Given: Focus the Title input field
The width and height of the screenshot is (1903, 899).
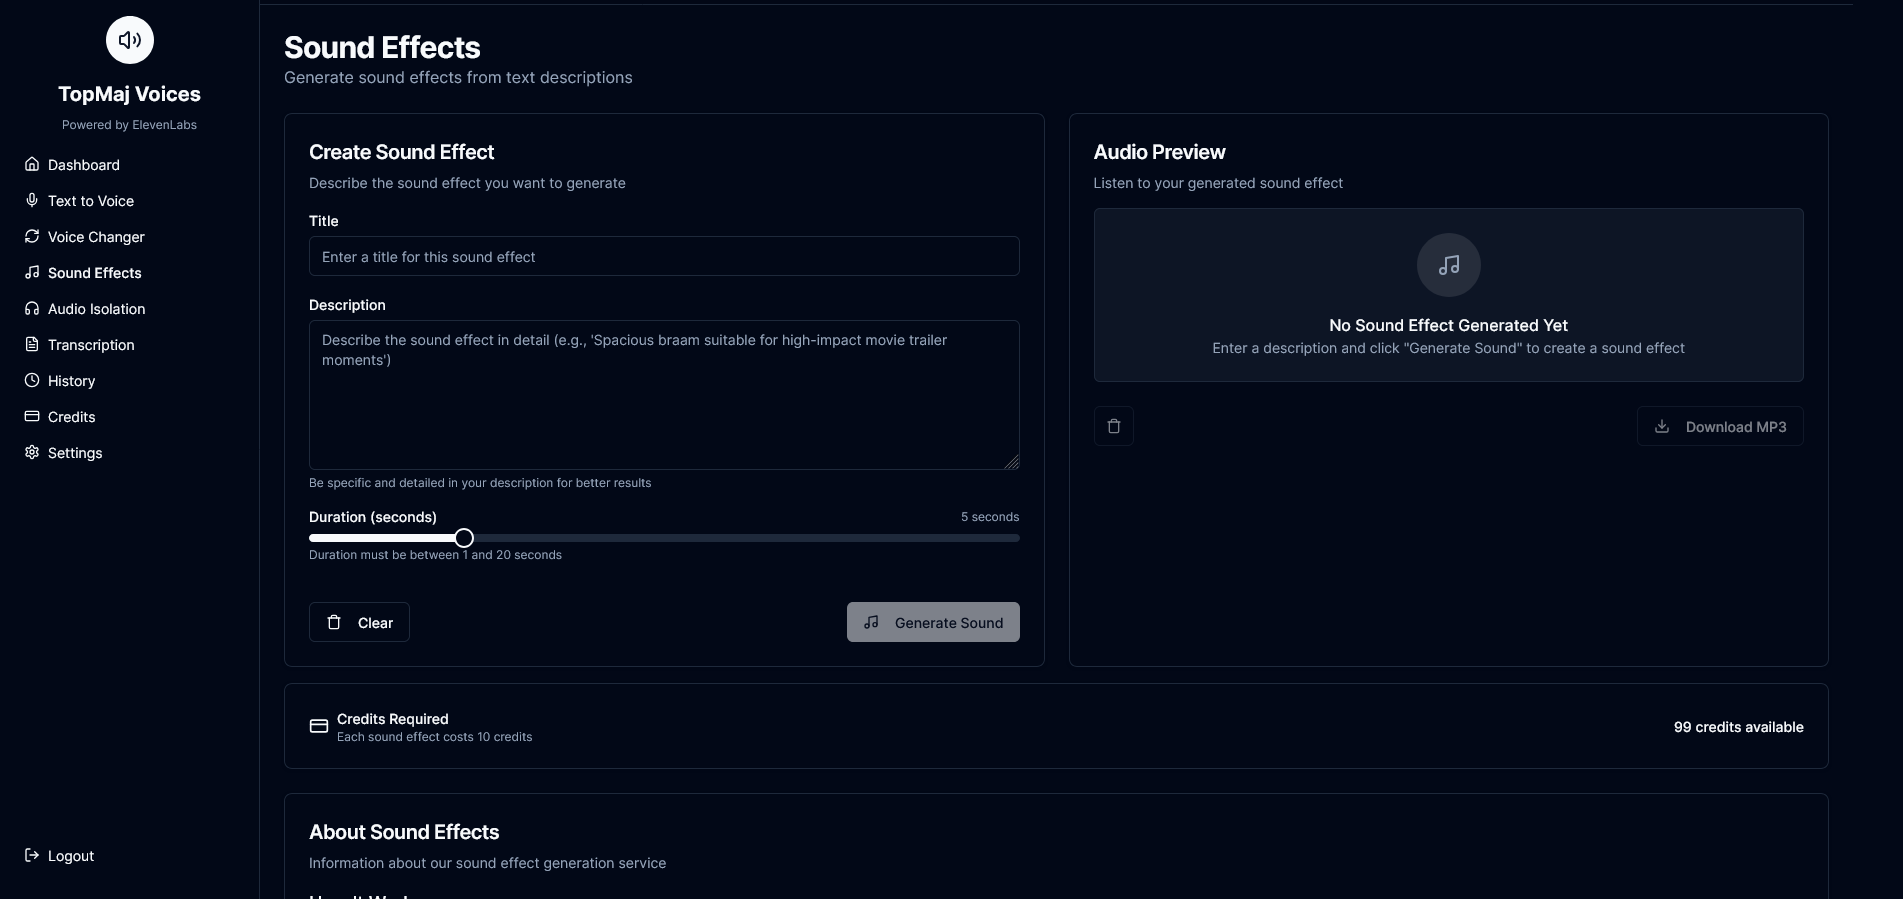Looking at the screenshot, I should click(663, 257).
